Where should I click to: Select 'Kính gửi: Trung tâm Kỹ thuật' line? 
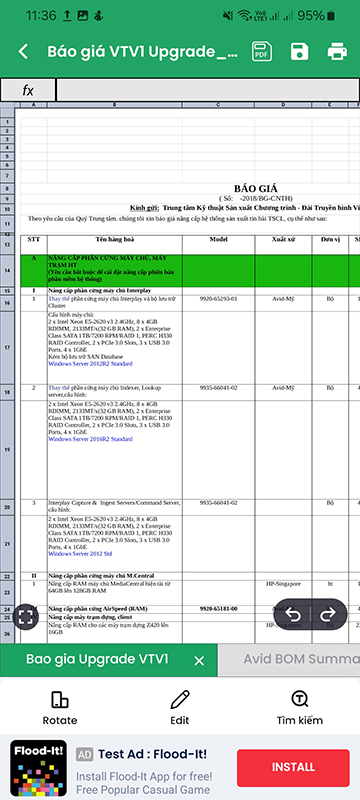245,208
